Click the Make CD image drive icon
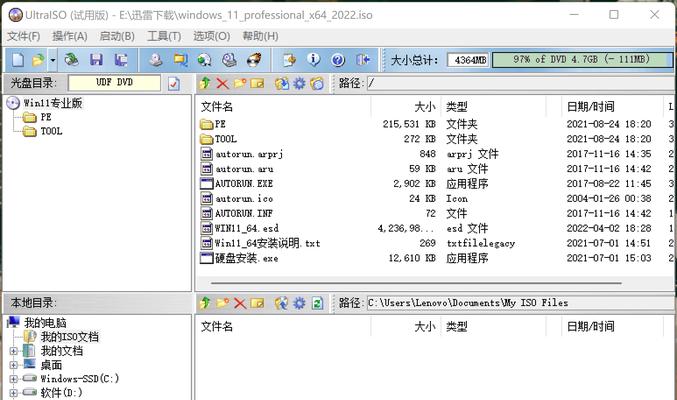677x400 pixels. 155,60
